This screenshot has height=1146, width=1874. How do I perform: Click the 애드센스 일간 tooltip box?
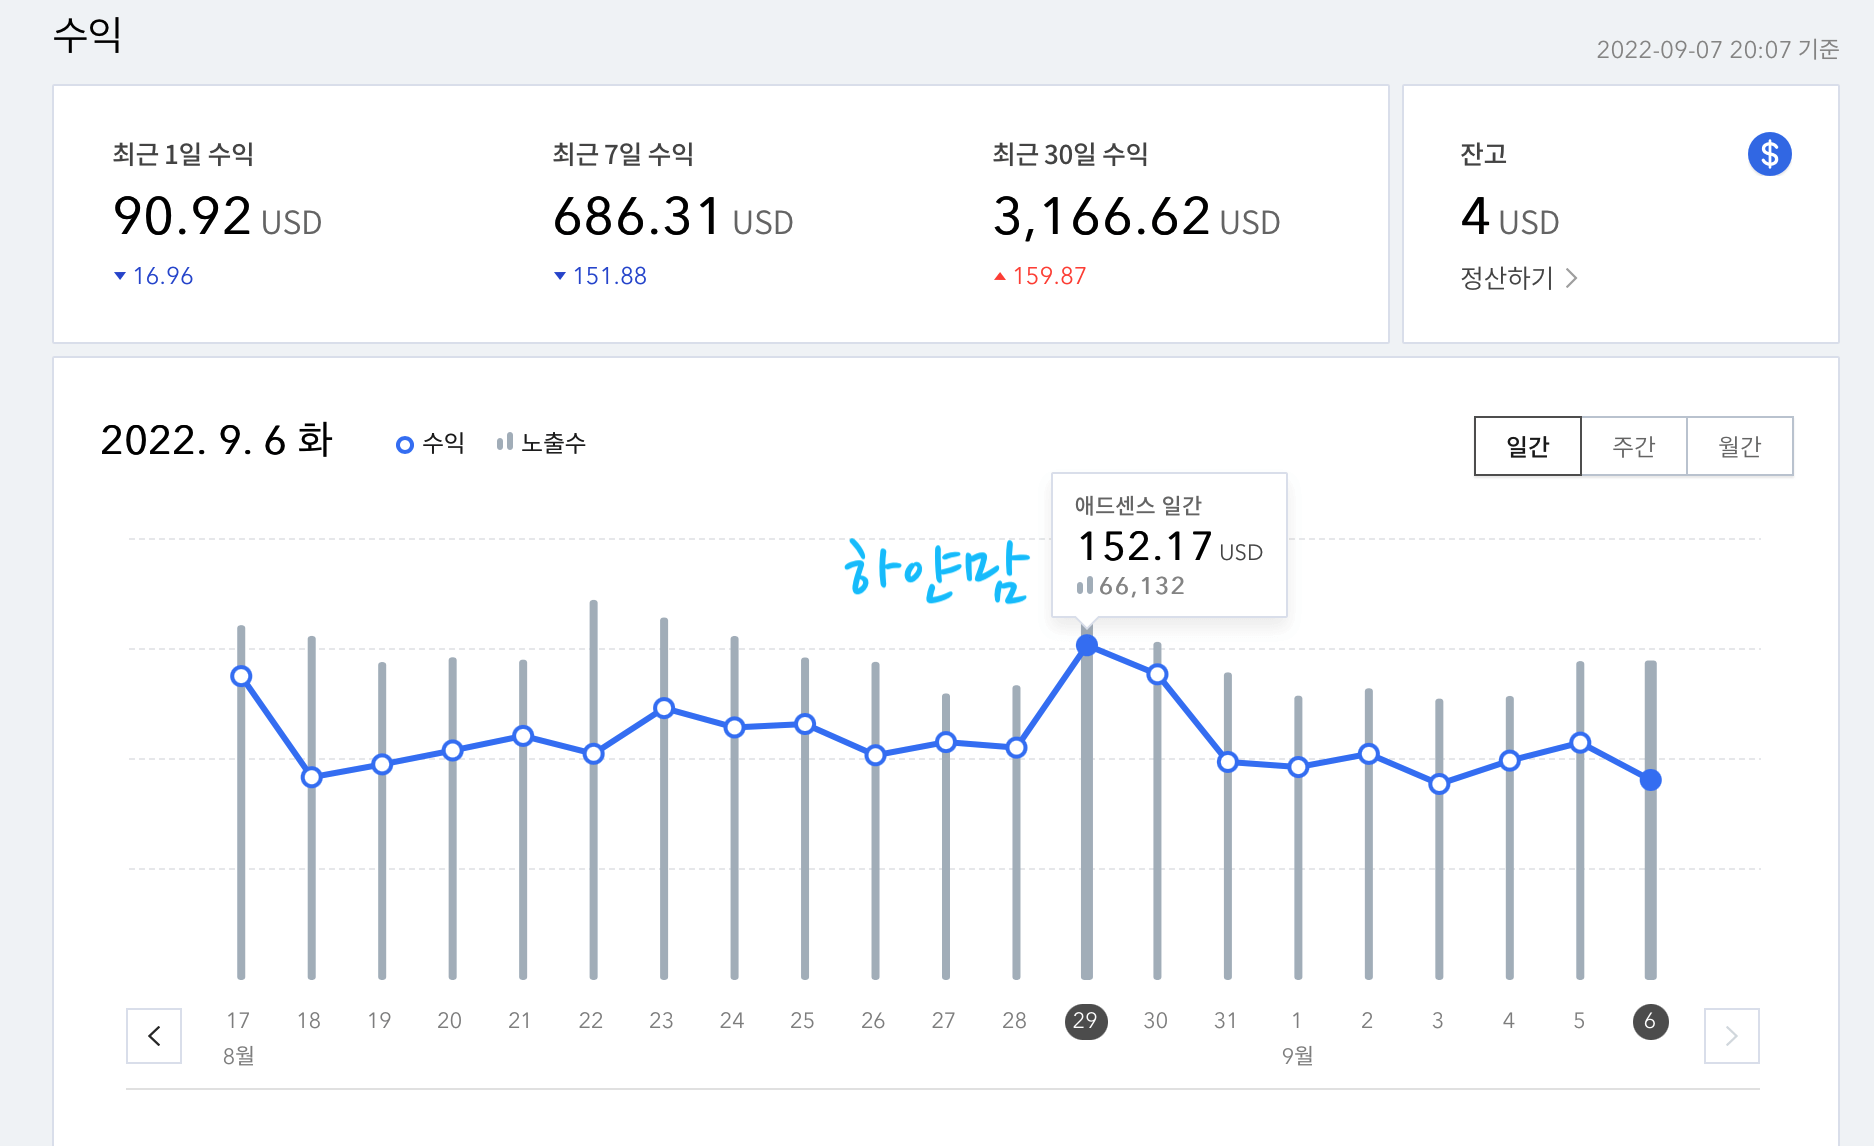1168,545
